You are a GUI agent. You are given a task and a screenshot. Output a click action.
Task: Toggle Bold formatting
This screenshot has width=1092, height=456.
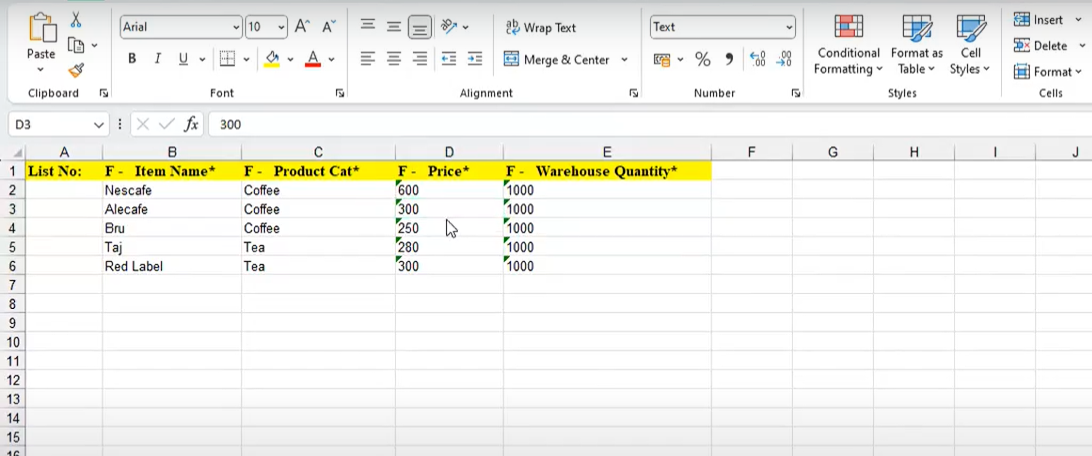pos(132,60)
